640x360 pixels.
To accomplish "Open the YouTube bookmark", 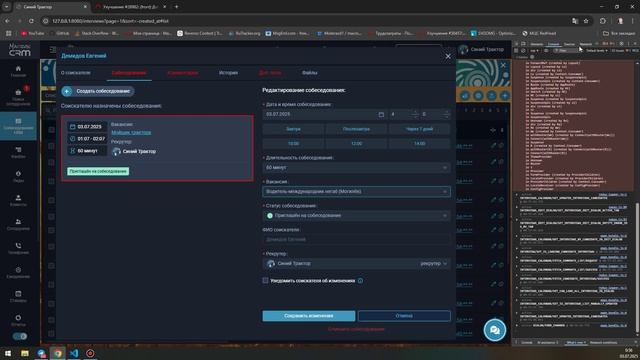I will pos(32,33).
